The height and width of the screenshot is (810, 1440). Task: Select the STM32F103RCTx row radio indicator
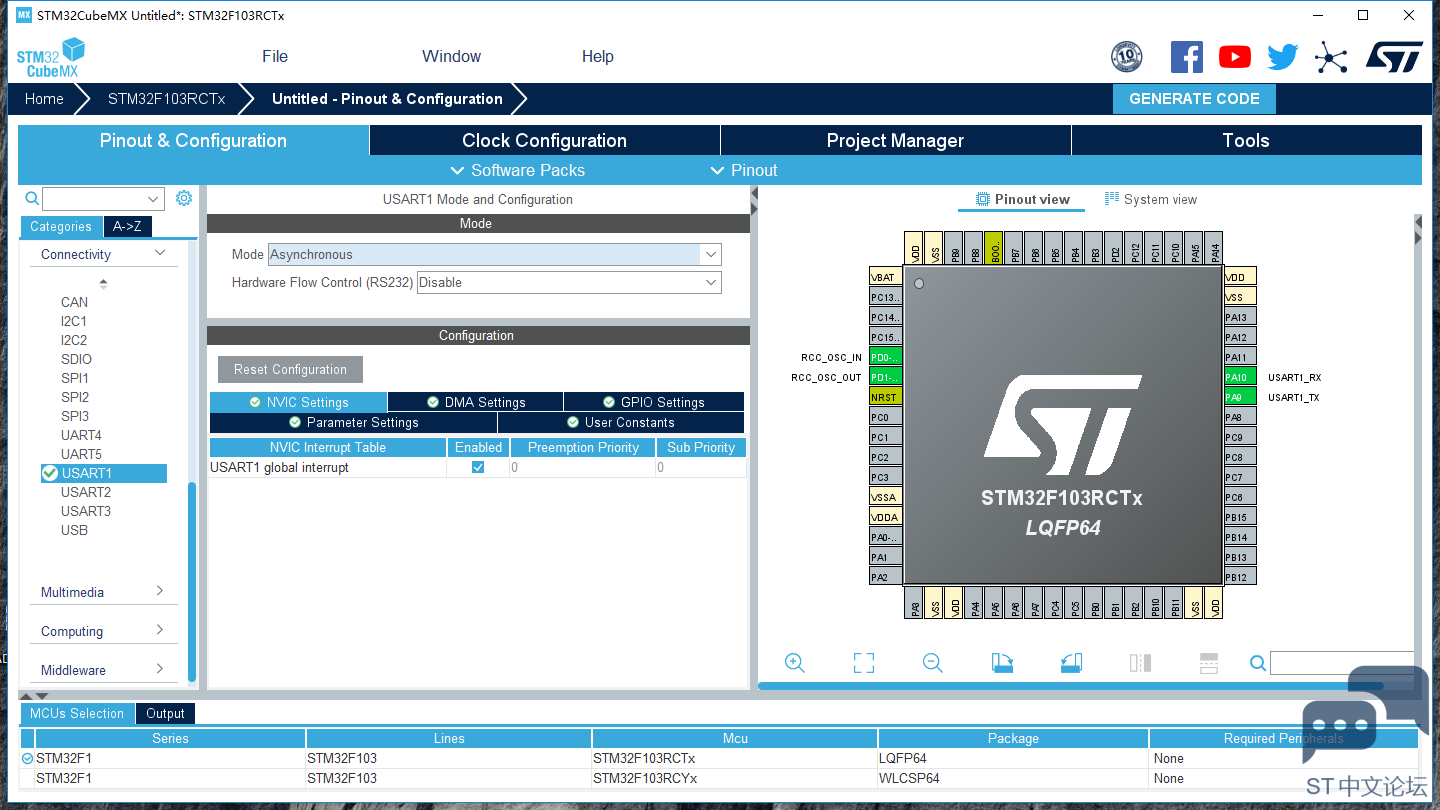pyautogui.click(x=27, y=759)
